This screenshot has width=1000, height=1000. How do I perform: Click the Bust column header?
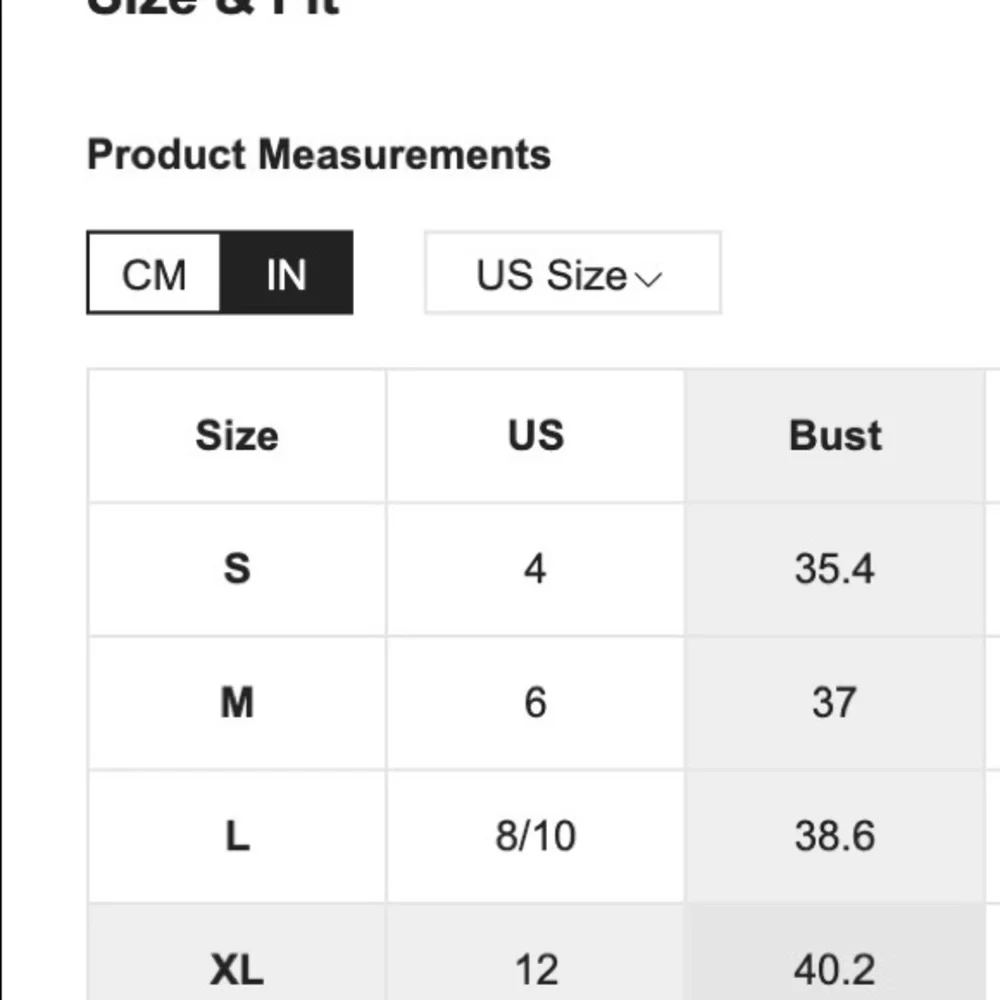point(835,436)
